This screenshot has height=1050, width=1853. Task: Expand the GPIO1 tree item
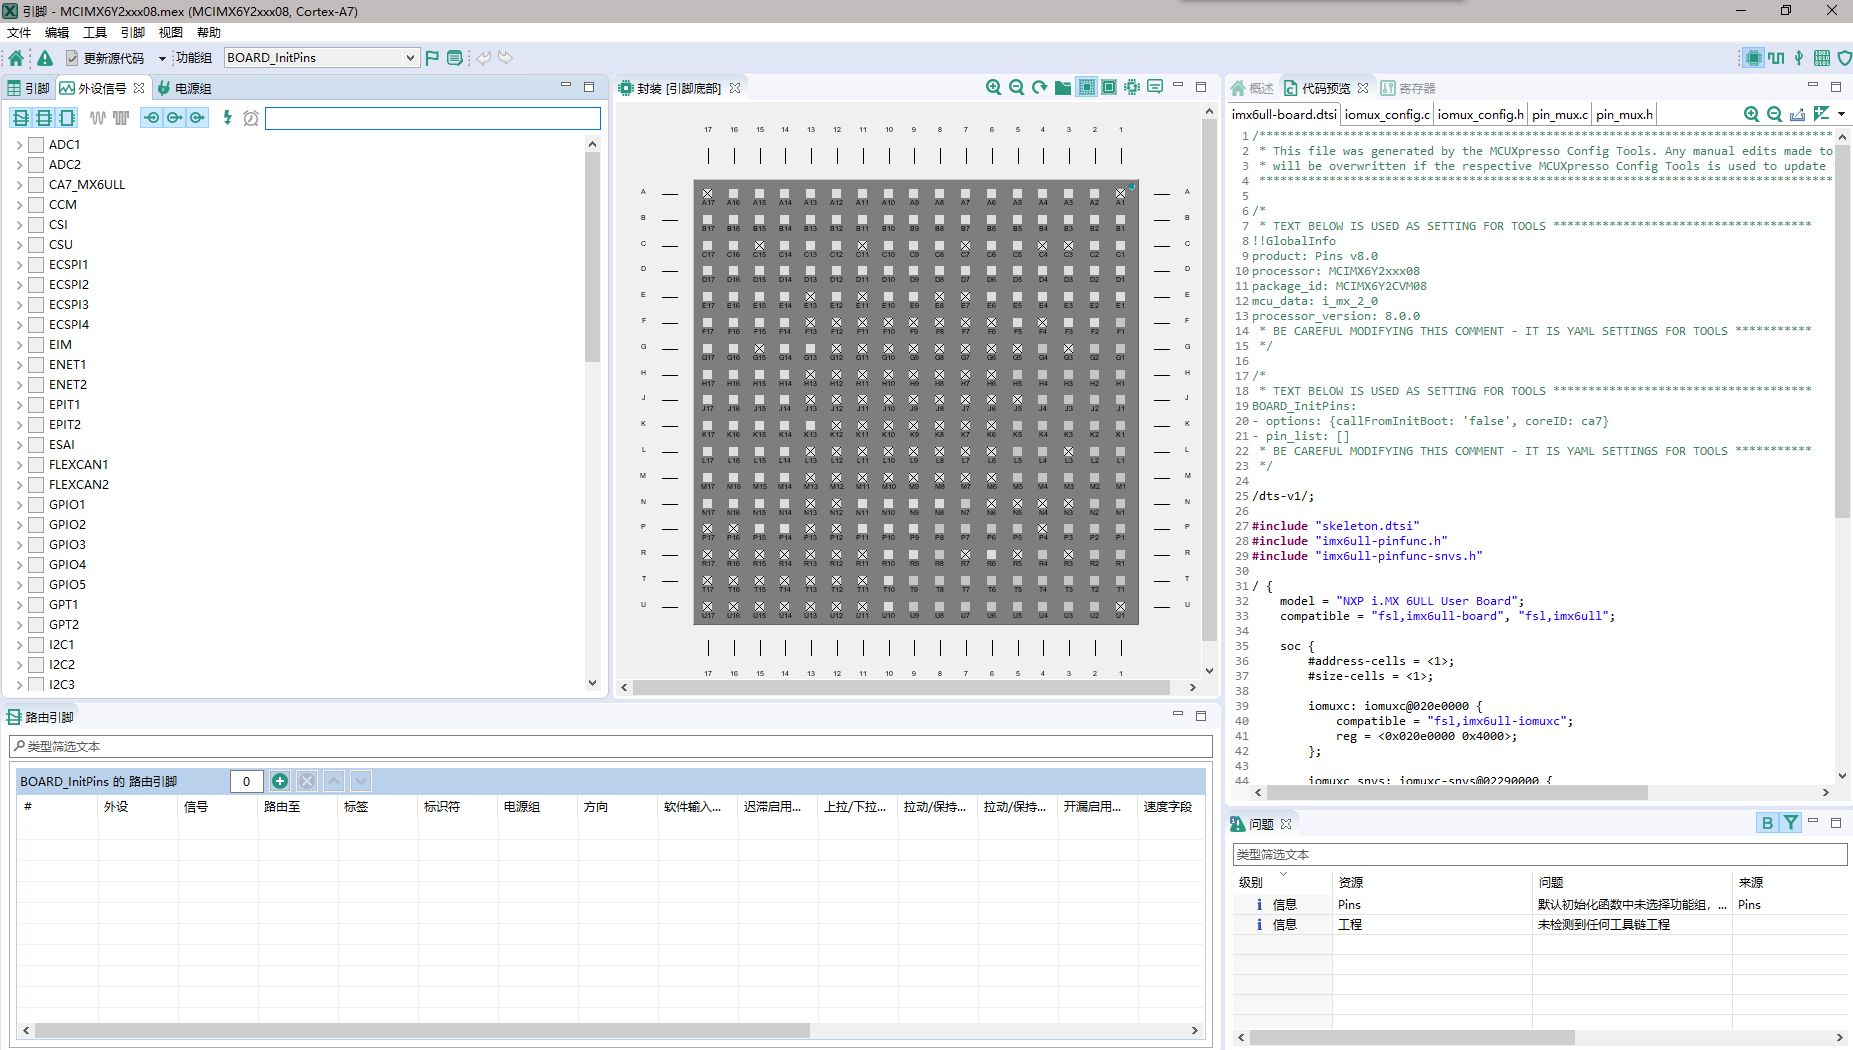[19, 504]
